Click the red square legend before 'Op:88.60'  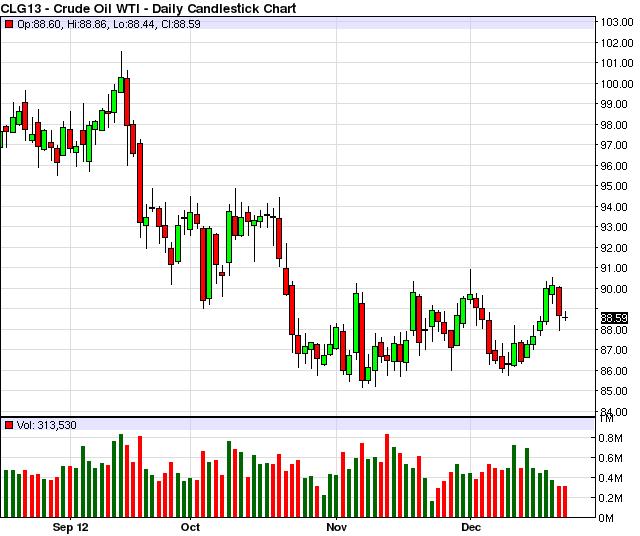[x=9, y=24]
